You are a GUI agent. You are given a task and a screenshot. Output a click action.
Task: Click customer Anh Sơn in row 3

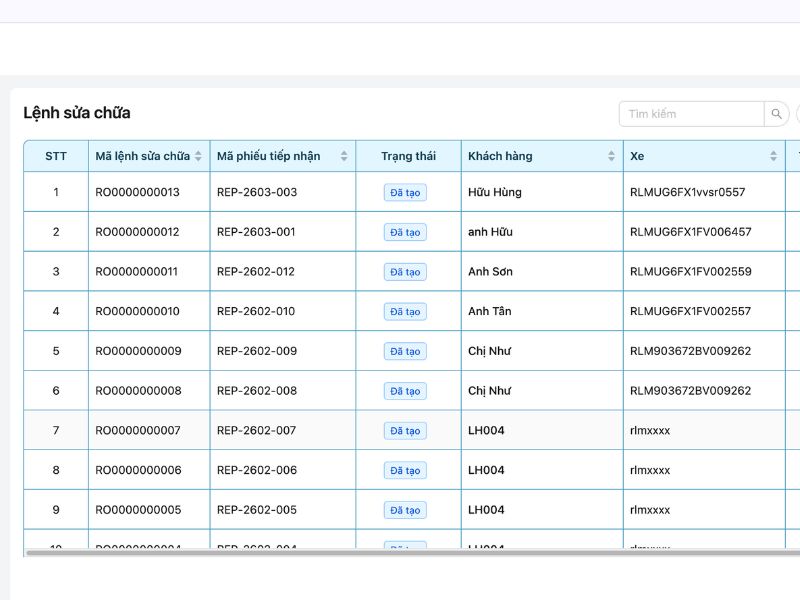[490, 272]
